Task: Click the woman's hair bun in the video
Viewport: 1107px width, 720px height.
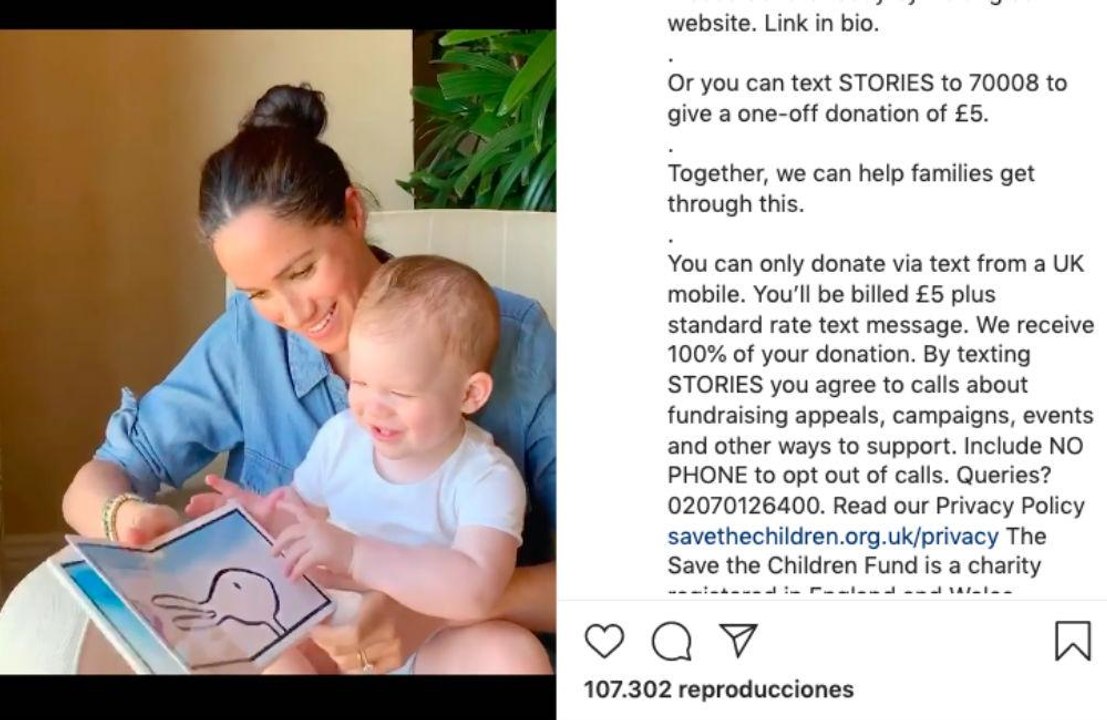Action: click(x=286, y=112)
